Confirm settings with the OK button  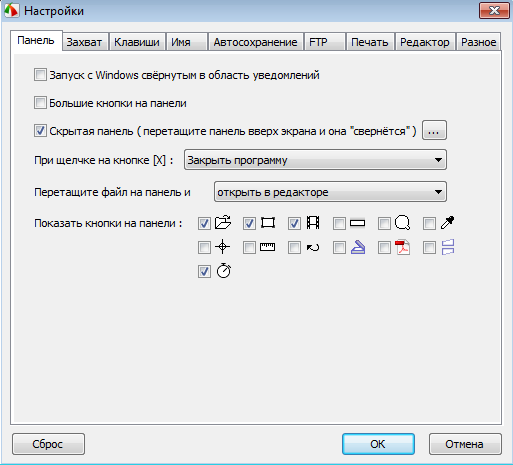coord(378,444)
